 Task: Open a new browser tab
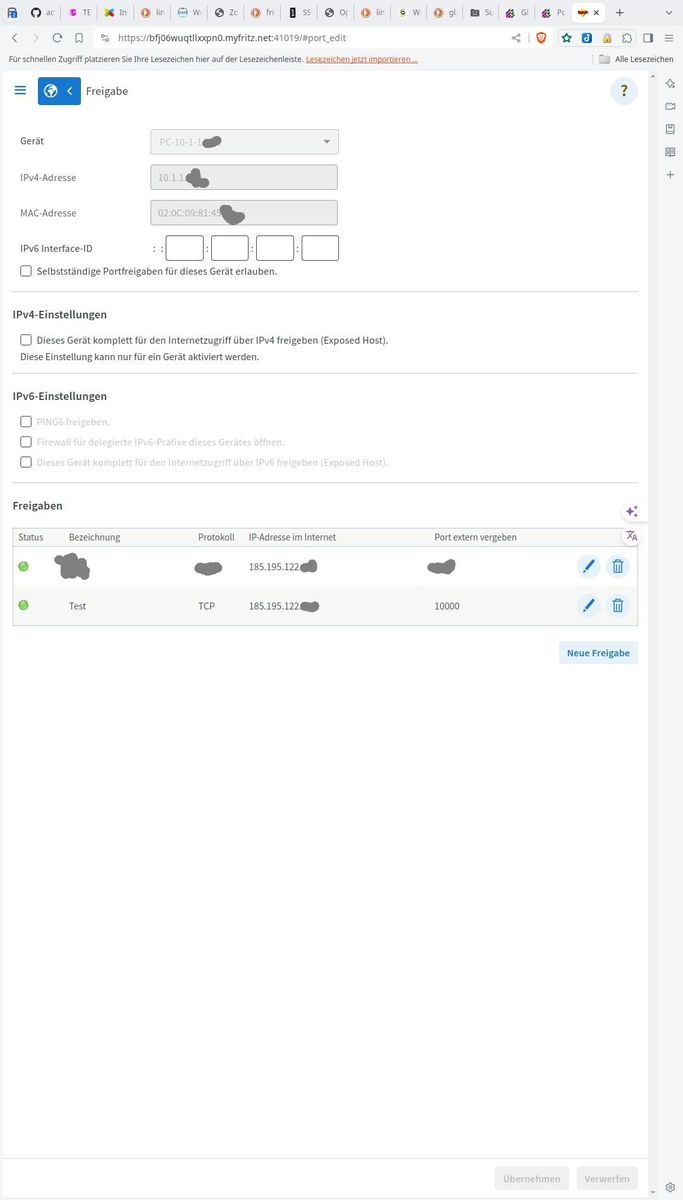coord(620,13)
